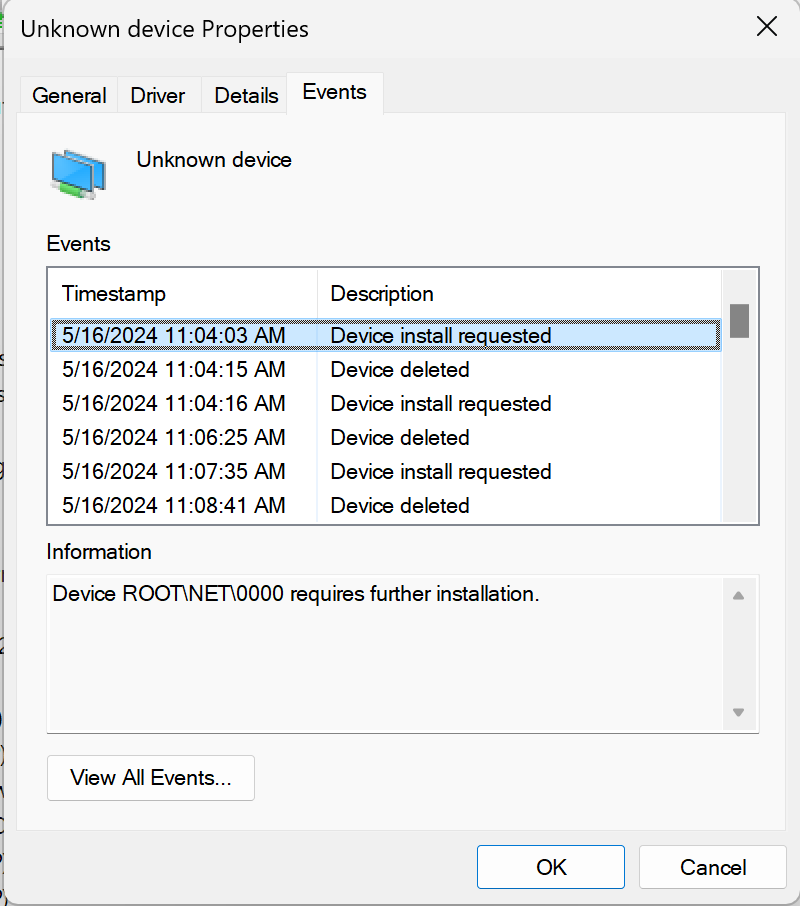Select the 11:04:15 AM Device deleted event
The image size is (800, 906).
pyautogui.click(x=385, y=370)
